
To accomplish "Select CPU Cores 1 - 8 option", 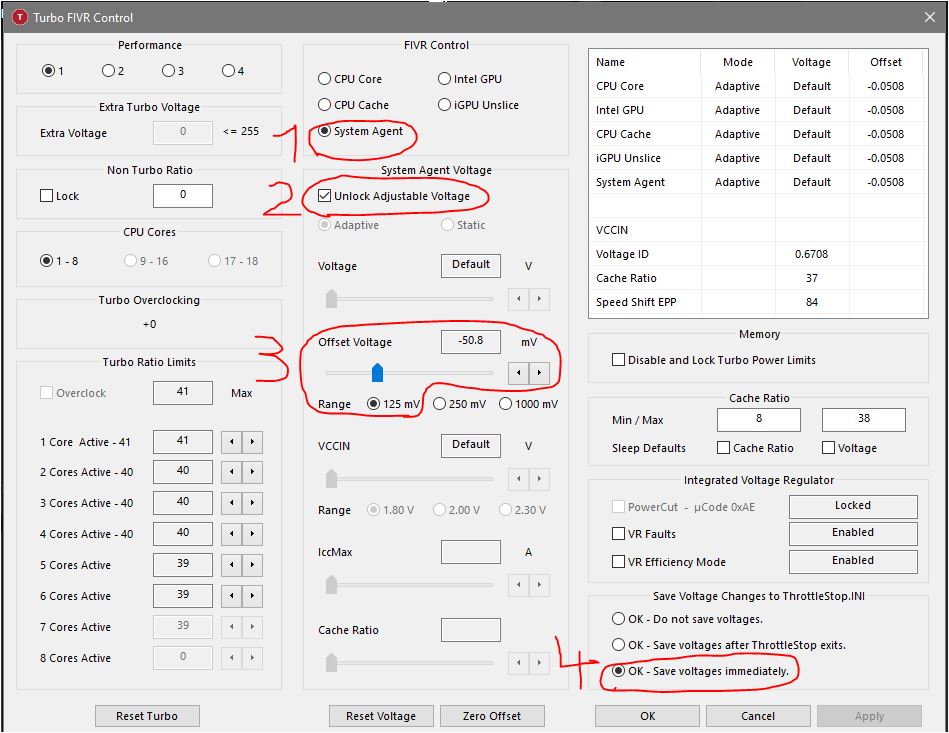I will tap(59, 261).
